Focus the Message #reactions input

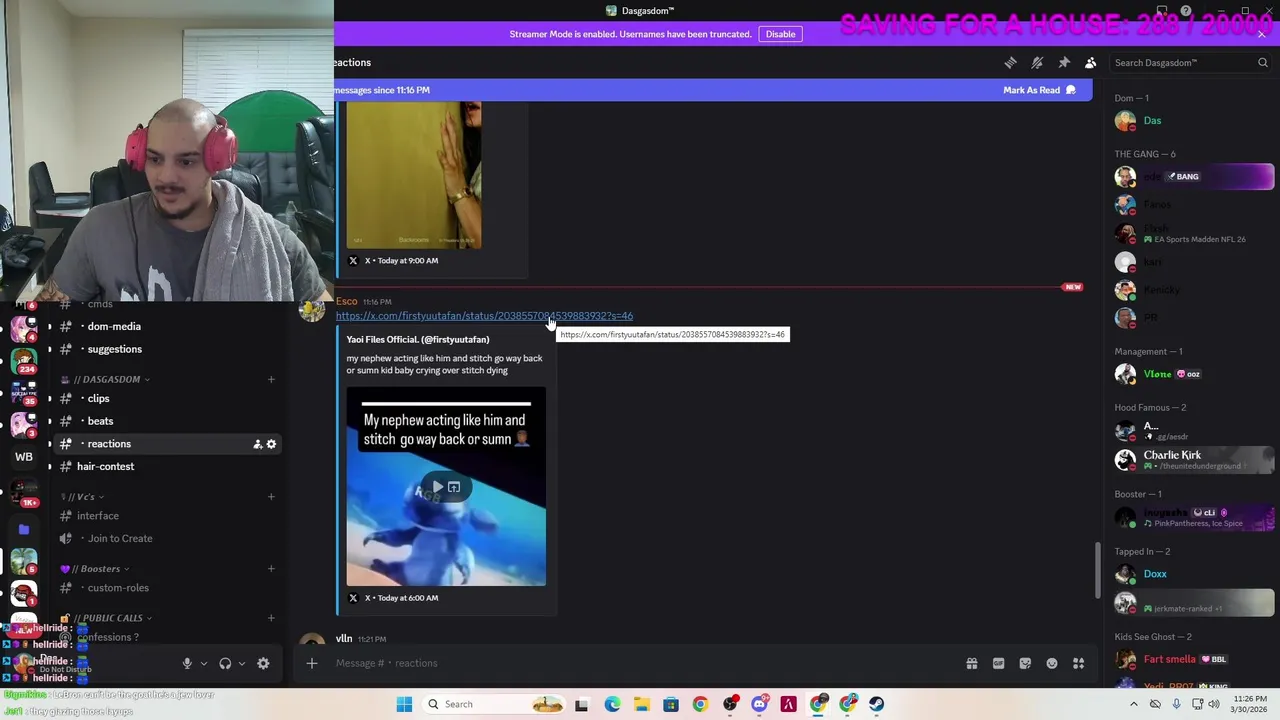[640, 663]
